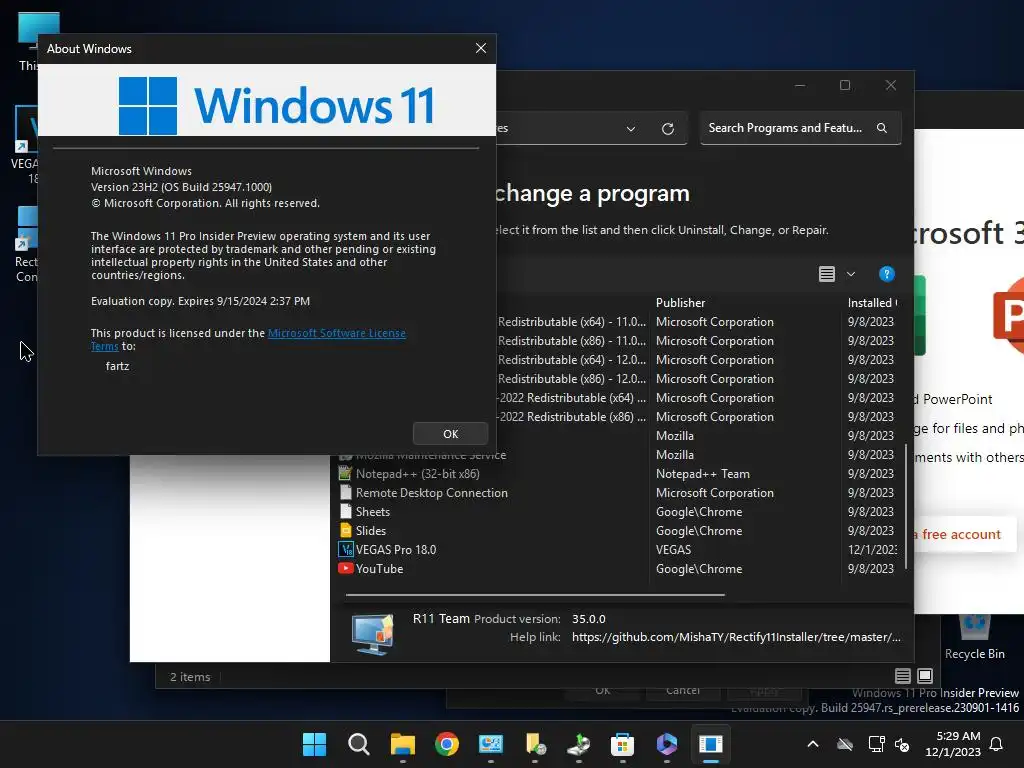Viewport: 1024px width, 768px height.
Task: Click the search magnifier in Programs and Features
Action: click(882, 128)
